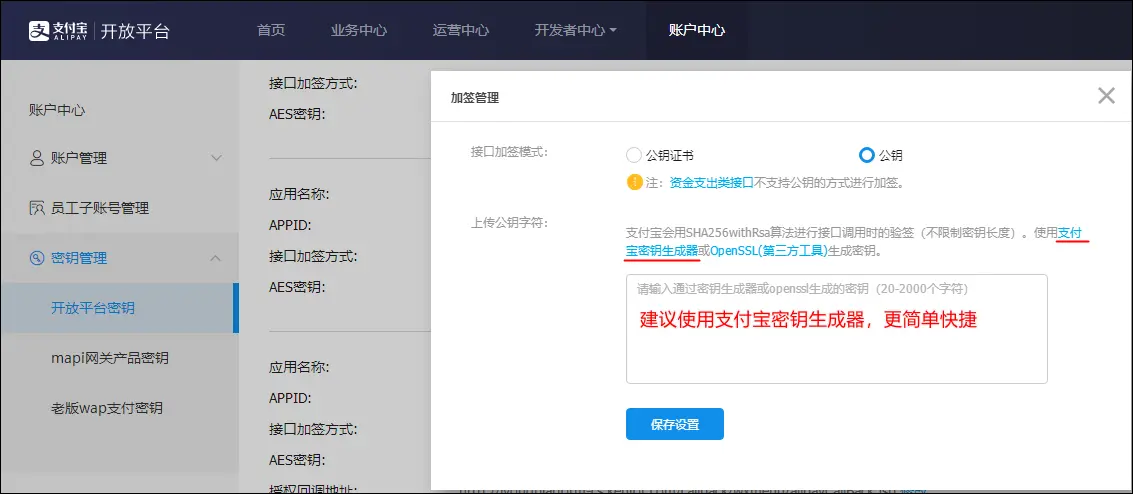
Task: Go to 首页 in top navigation
Action: coord(271,30)
